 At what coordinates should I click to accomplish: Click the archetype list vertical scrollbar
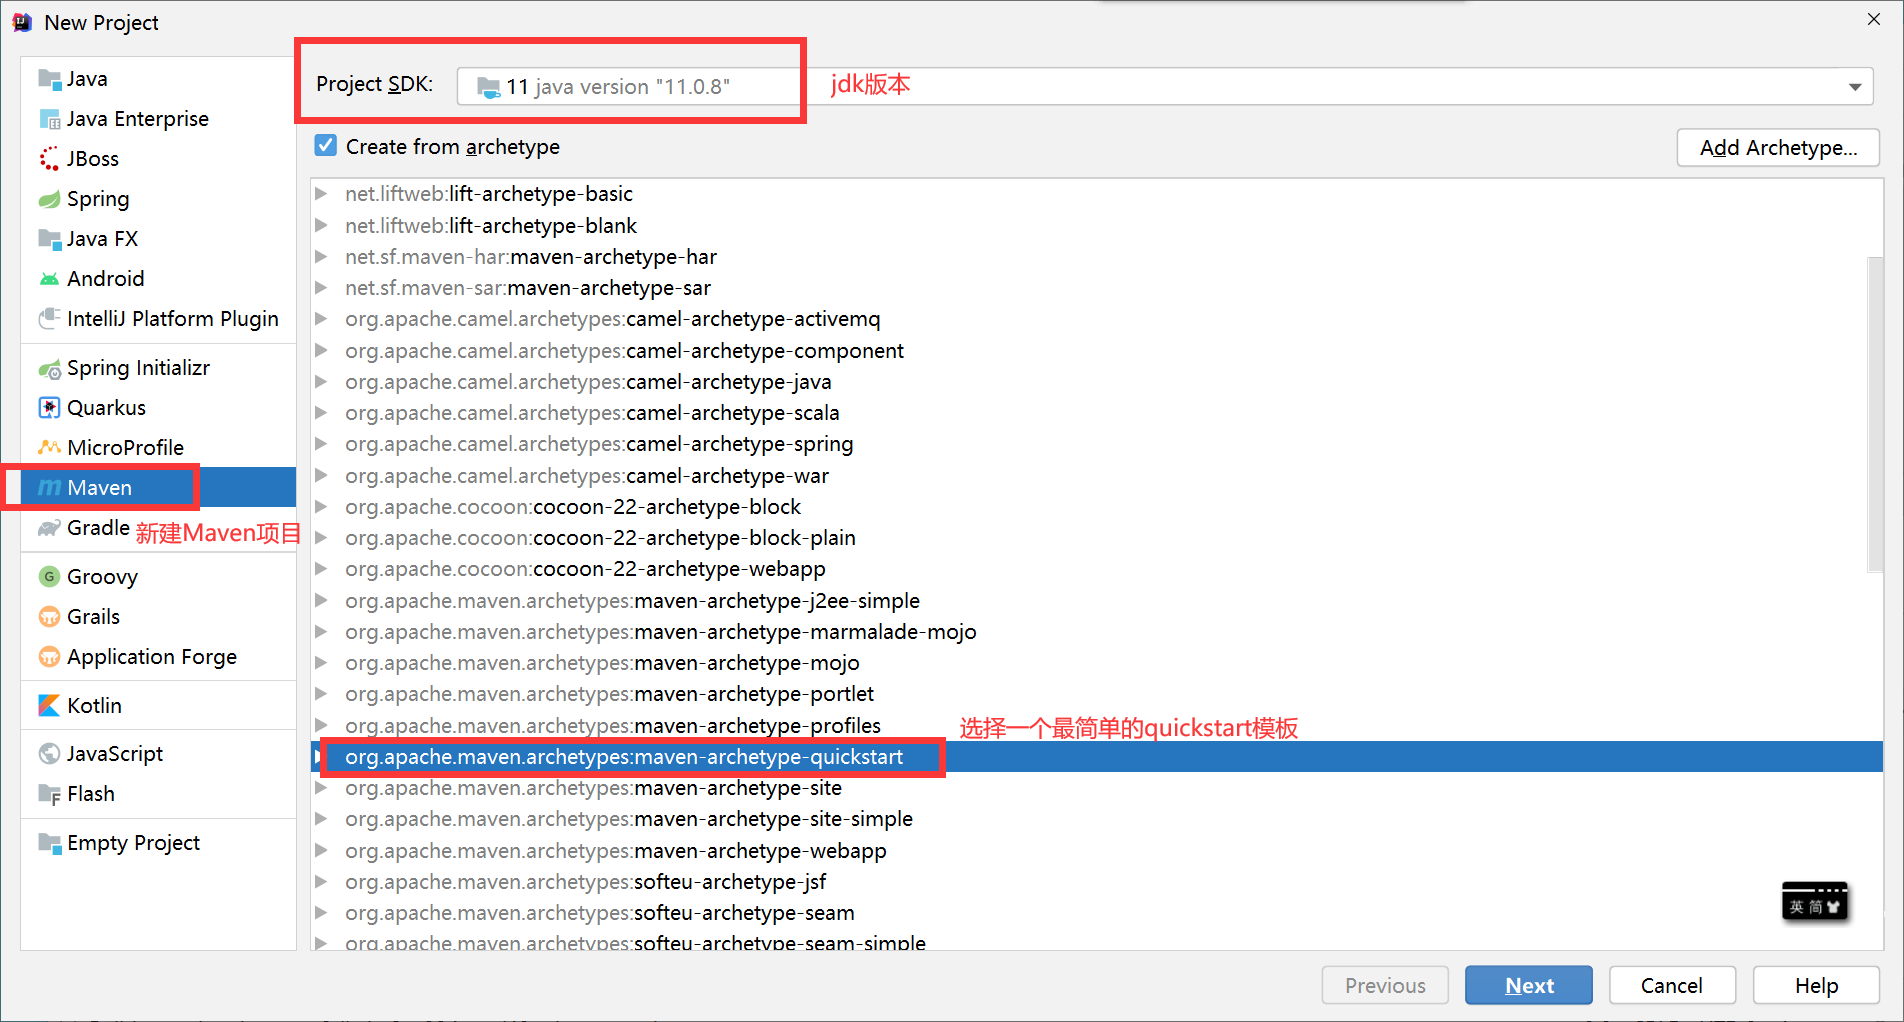tap(1875, 415)
